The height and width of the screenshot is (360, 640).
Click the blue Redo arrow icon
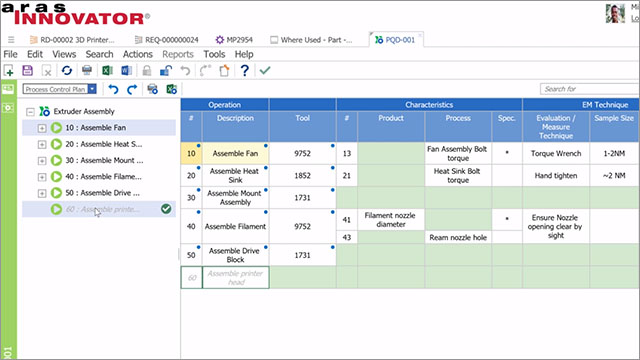coord(132,89)
